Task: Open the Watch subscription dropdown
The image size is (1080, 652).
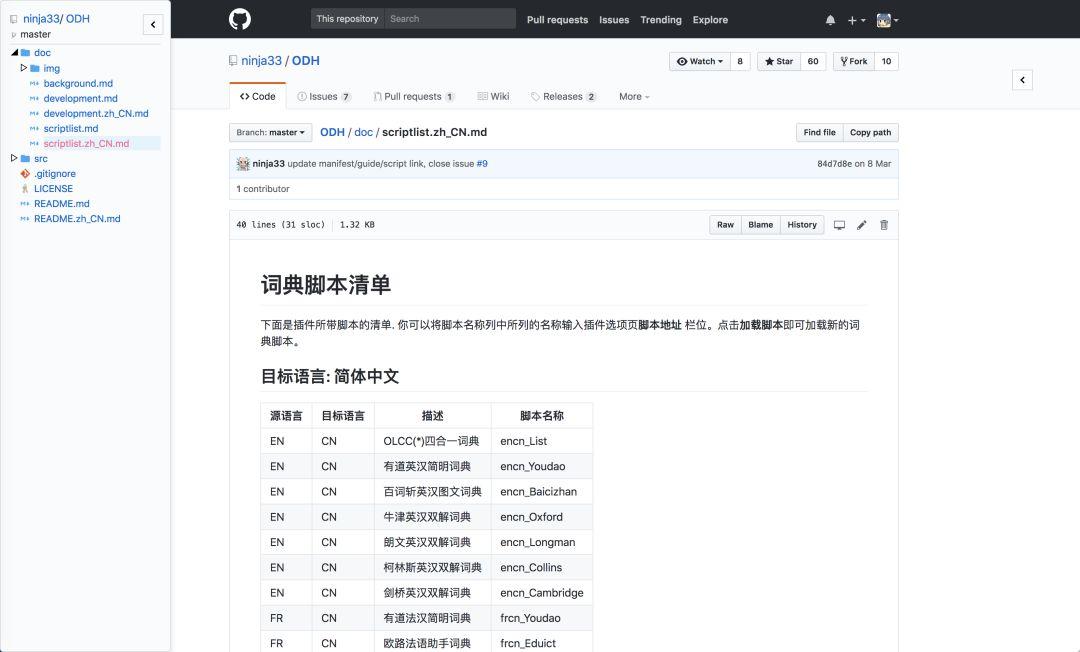Action: 700,61
